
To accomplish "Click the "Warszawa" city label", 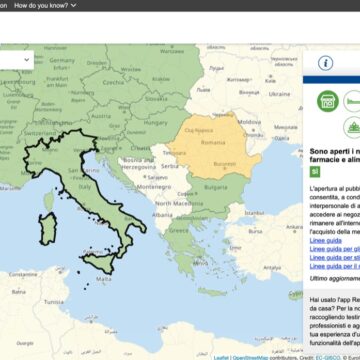I will coord(172,51).
